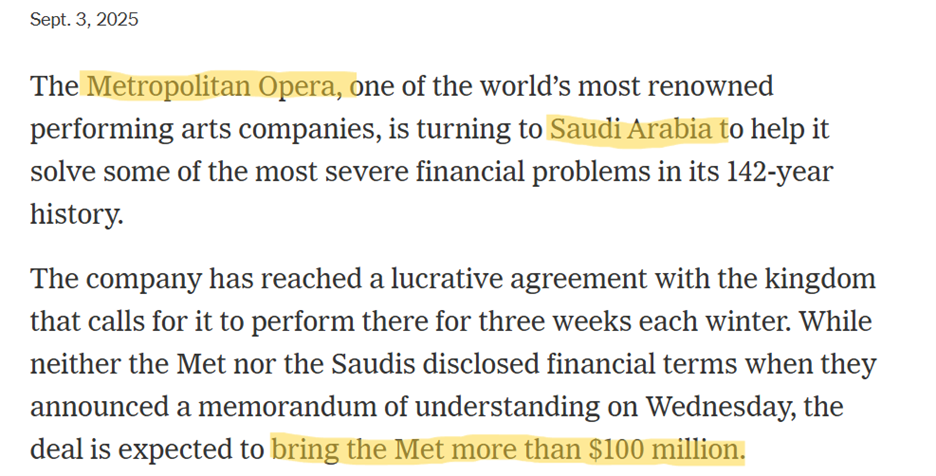Click the date Sept. 3, 2025
936x476 pixels.
84,20
